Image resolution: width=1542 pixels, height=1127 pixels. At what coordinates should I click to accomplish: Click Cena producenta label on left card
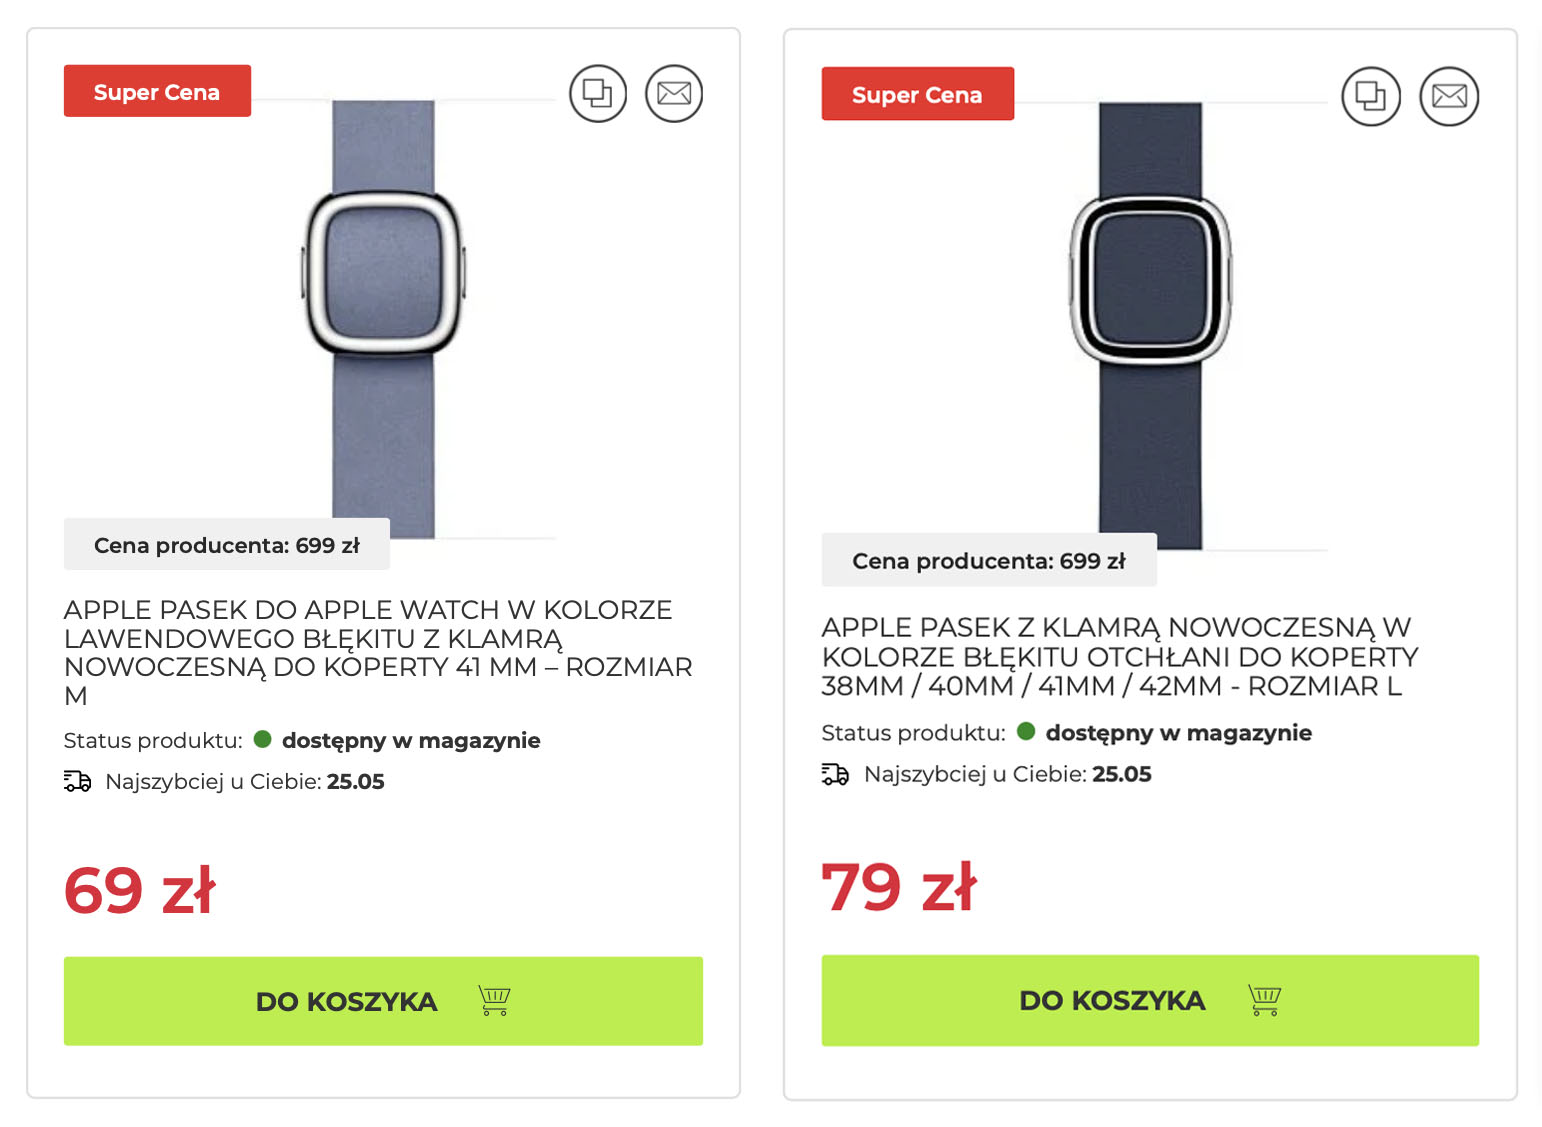[227, 545]
